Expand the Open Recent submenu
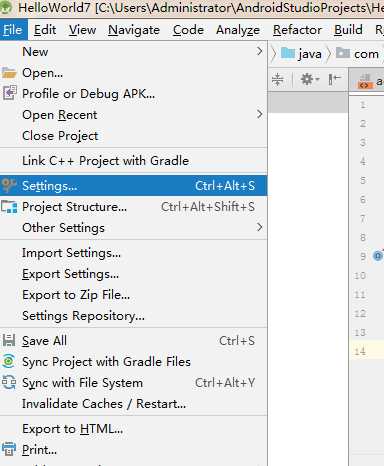Viewport: 384px width, 466px height. [x=260, y=114]
